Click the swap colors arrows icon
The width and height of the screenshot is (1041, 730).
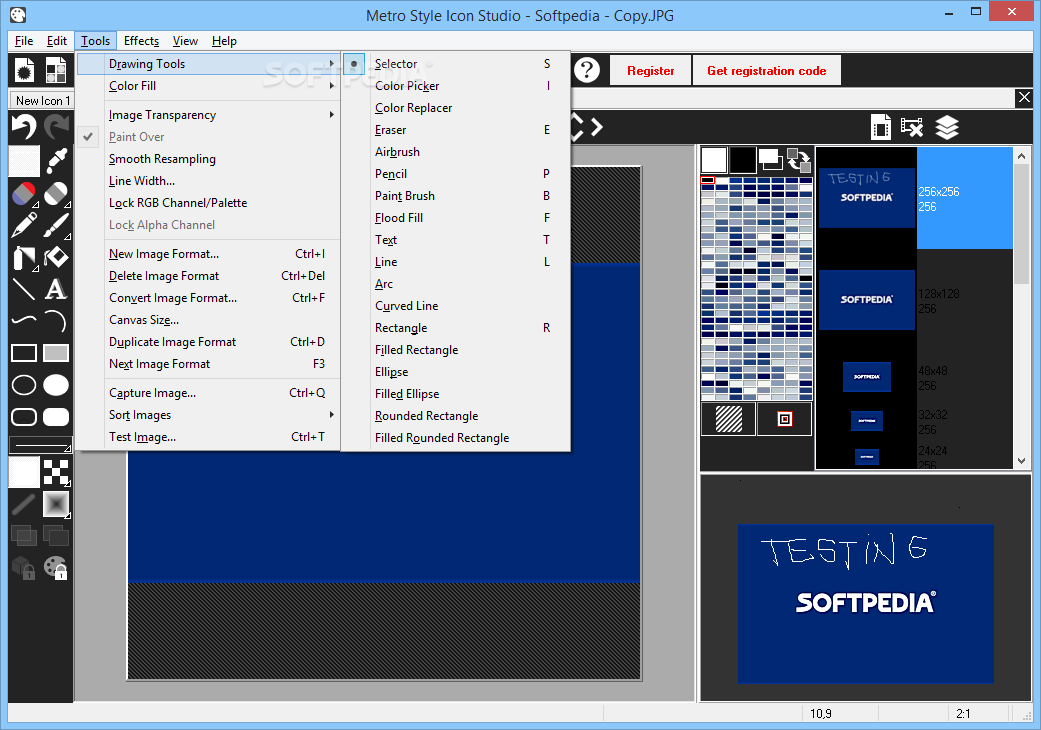click(x=799, y=160)
